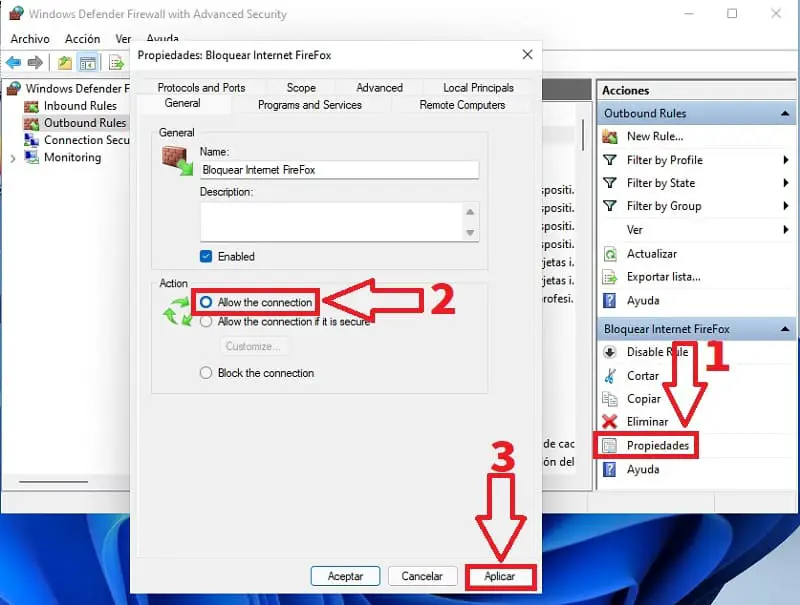The width and height of the screenshot is (800, 605).
Task: Collapse the Bloquear Internet FireFox actions section
Action: click(785, 329)
